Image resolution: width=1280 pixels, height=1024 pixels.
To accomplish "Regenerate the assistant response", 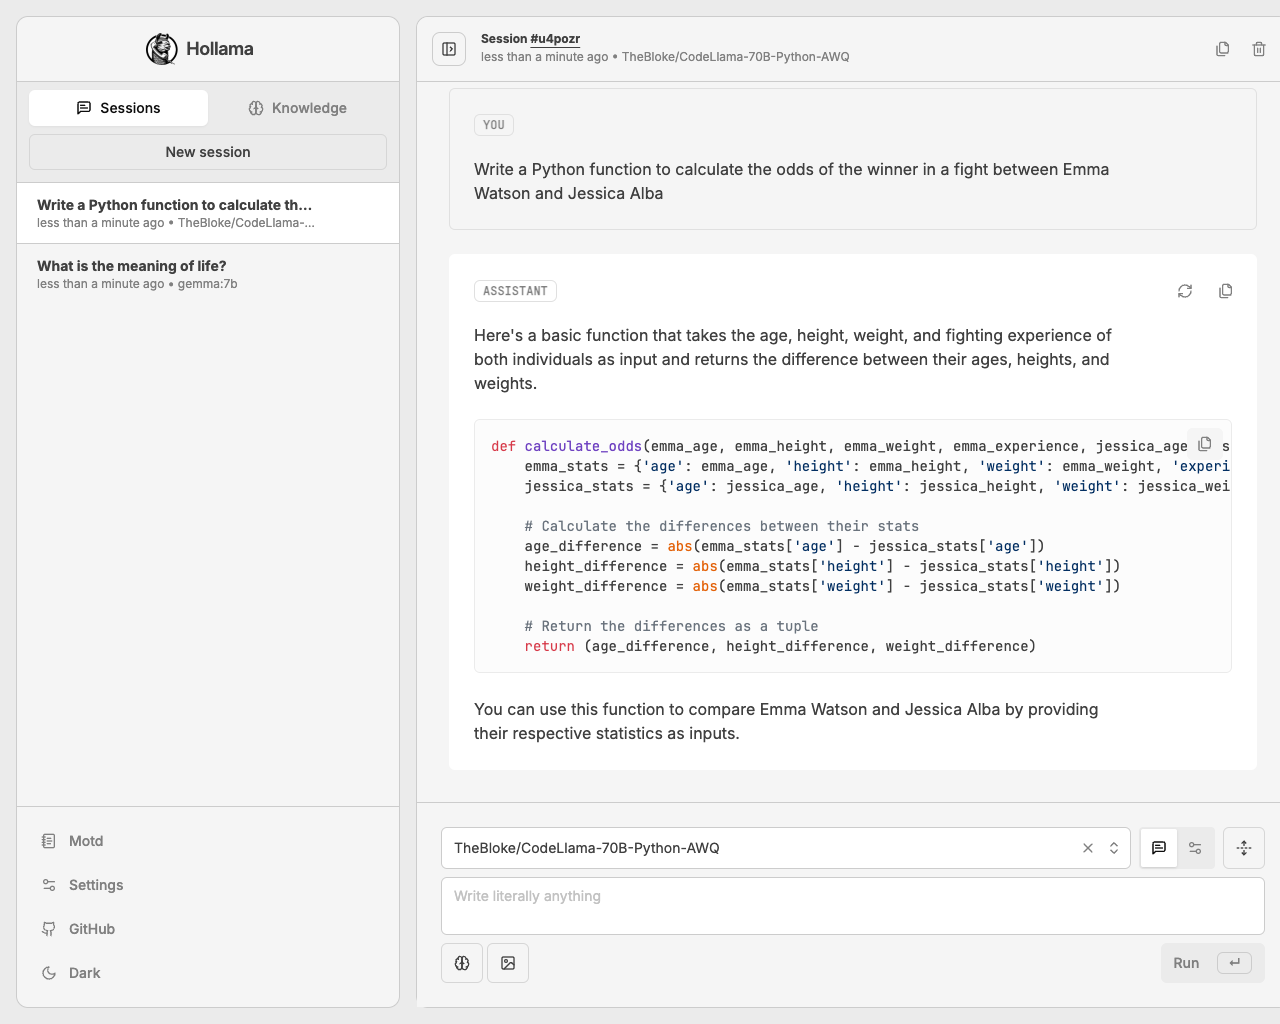I will tap(1185, 291).
